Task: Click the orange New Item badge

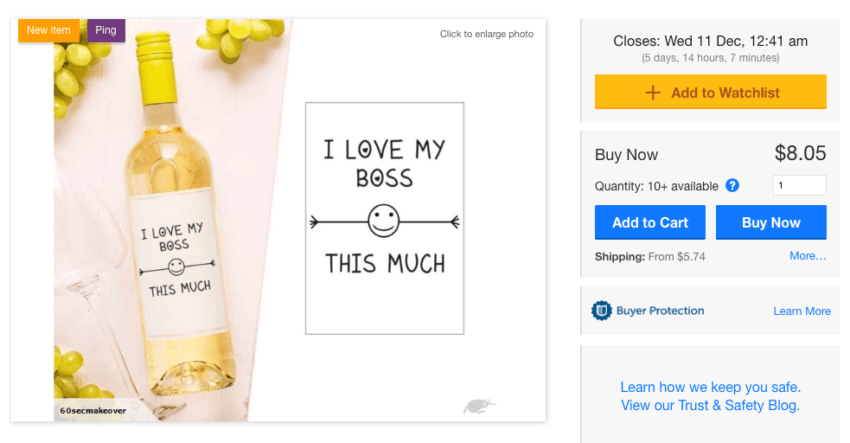Action: (x=48, y=30)
